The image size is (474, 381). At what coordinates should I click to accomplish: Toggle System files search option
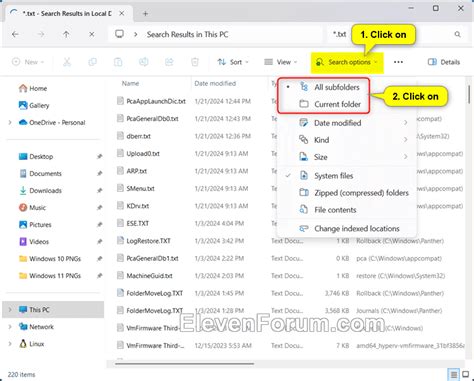pyautogui.click(x=347, y=176)
